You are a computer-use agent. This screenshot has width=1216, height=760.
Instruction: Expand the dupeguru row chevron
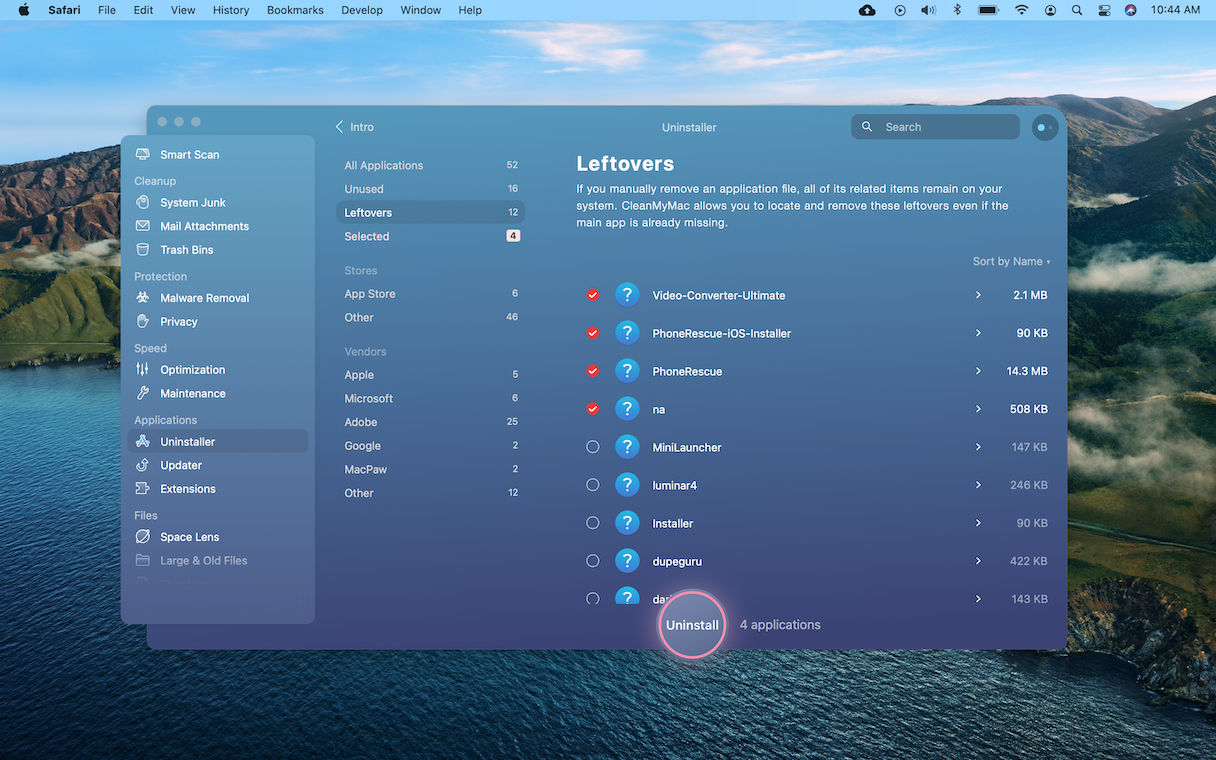(x=978, y=561)
